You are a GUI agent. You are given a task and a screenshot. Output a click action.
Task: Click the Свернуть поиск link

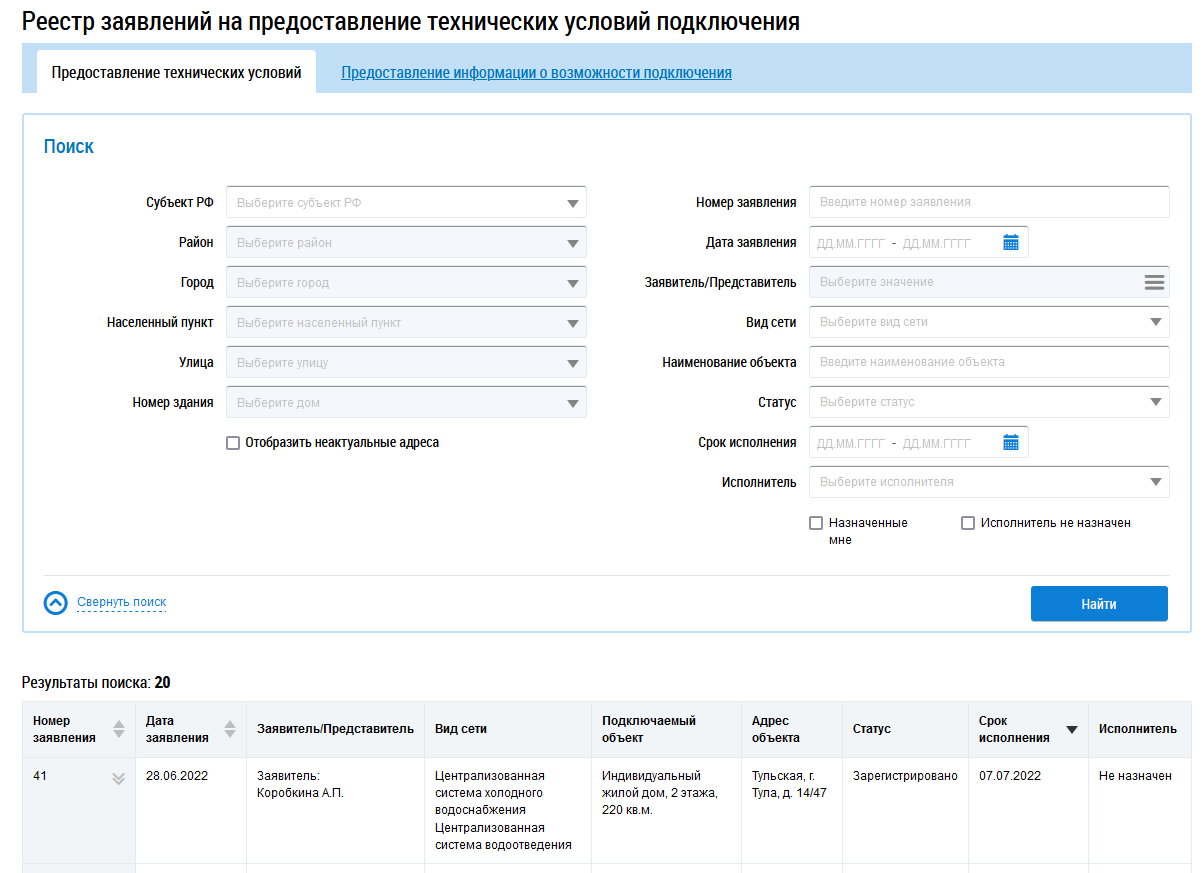coord(122,602)
